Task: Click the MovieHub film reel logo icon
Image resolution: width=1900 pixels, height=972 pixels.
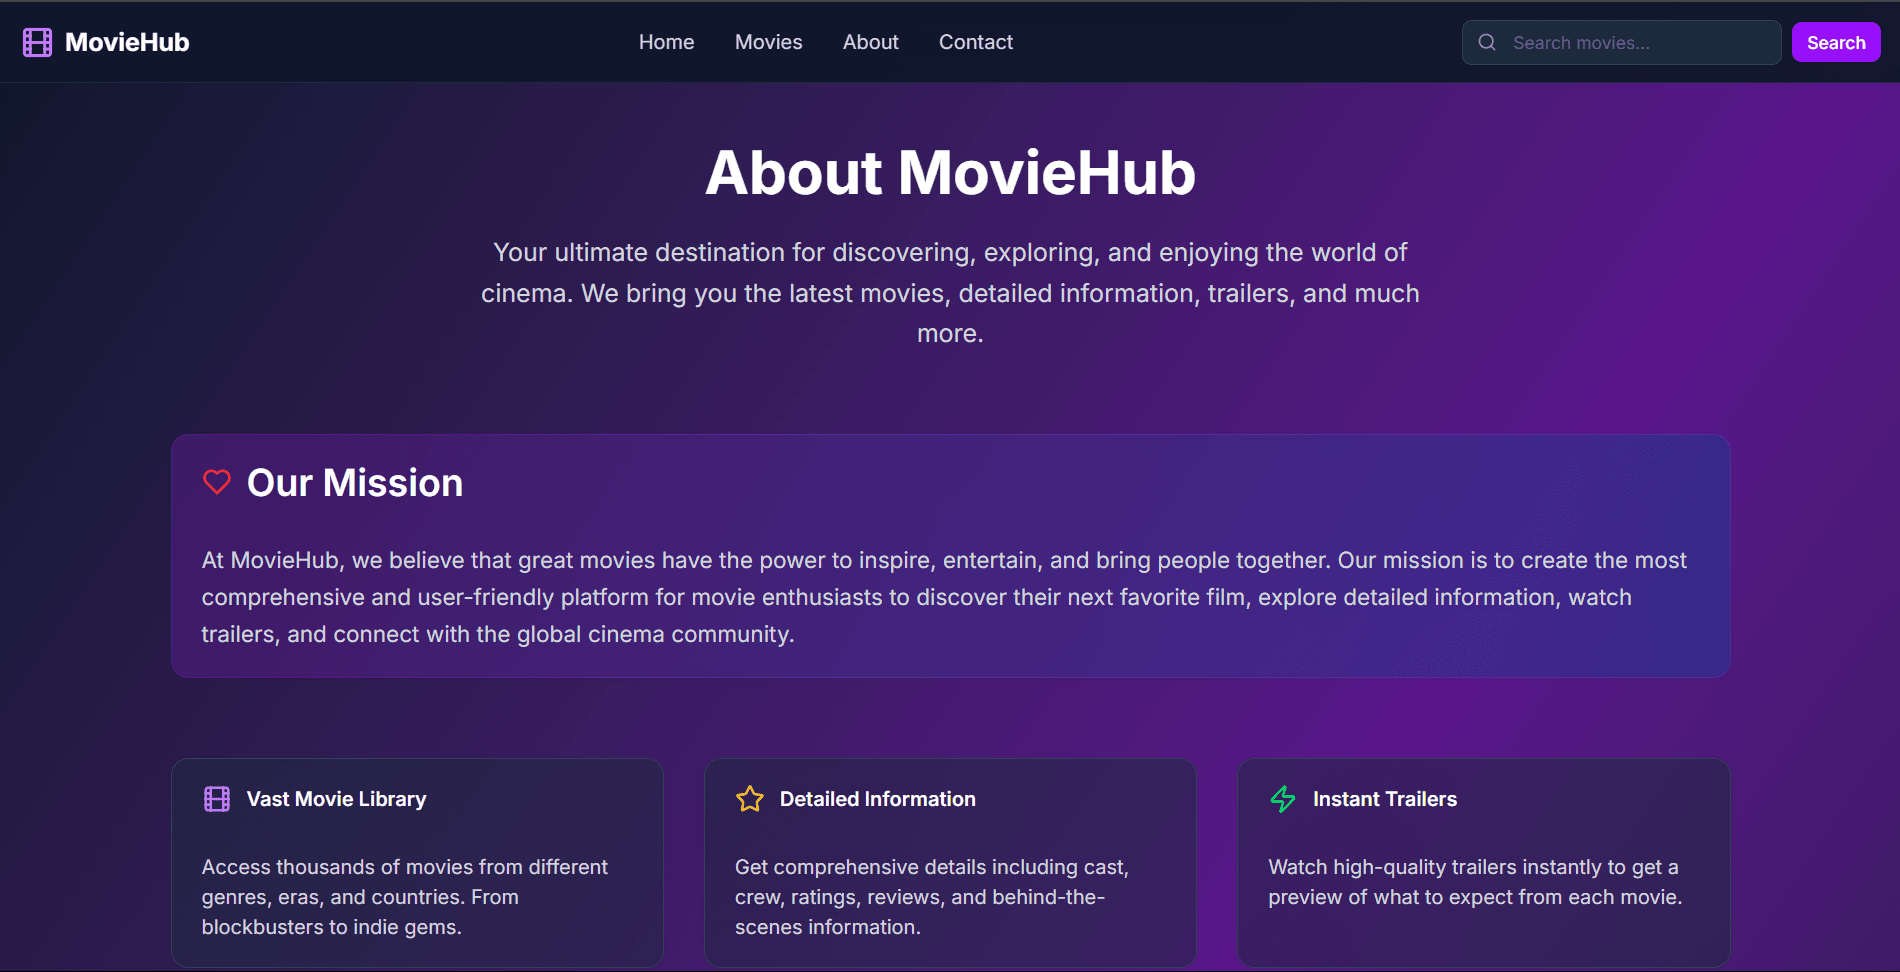Action: [37, 42]
